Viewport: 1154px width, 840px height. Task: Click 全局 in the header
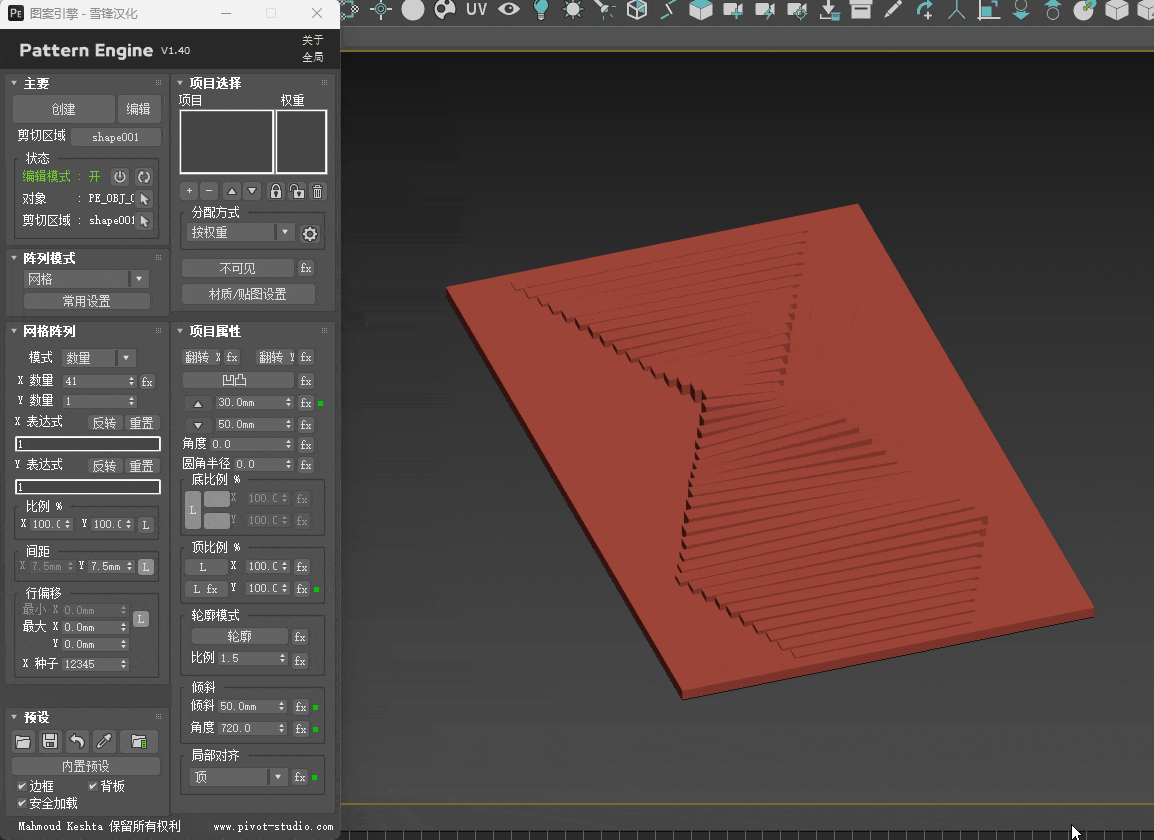pos(313,57)
